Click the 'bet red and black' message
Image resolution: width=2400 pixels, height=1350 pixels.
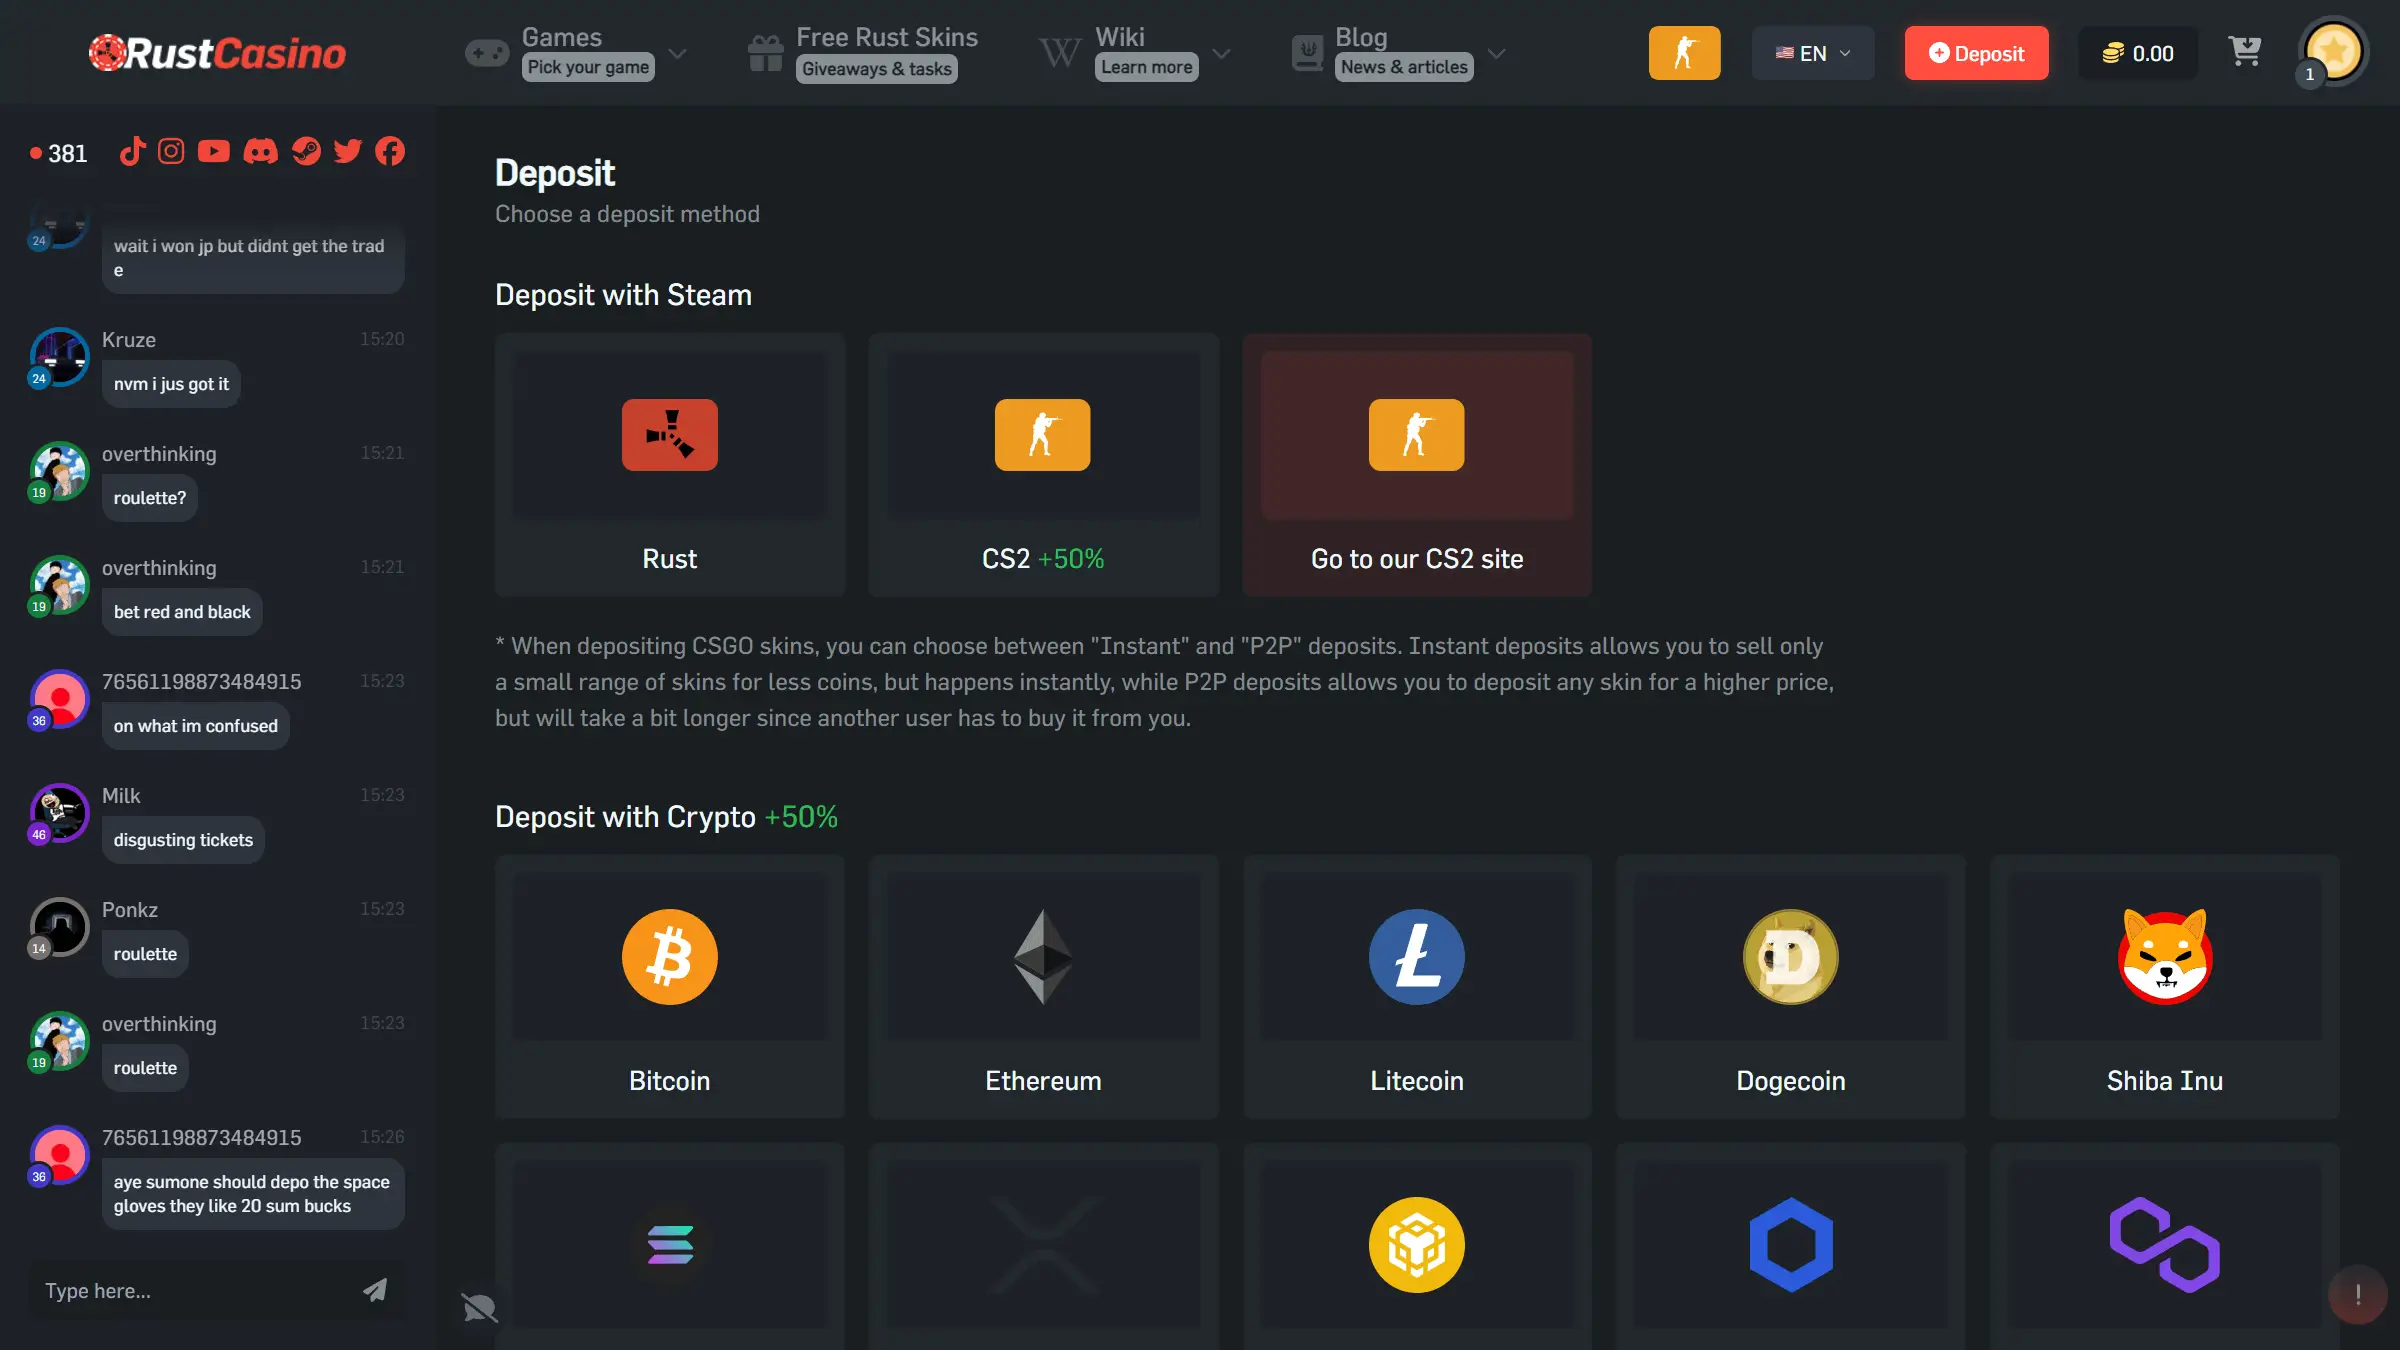[x=182, y=612]
